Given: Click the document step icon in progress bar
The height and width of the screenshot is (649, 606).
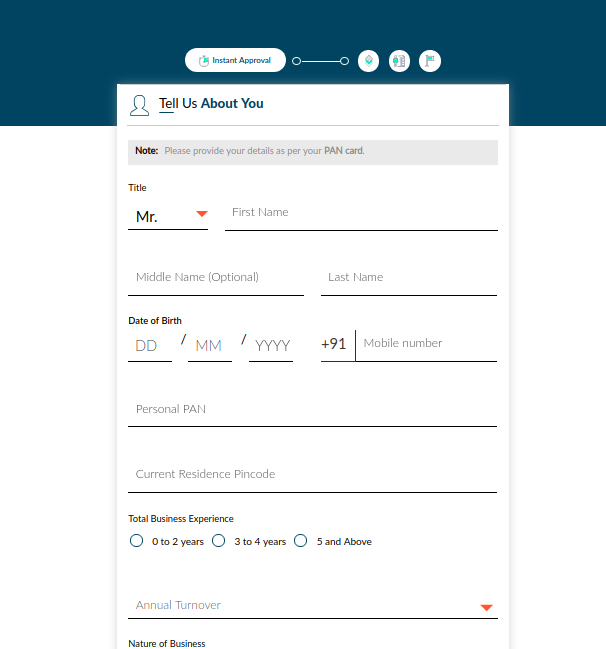Looking at the screenshot, I should [399, 60].
